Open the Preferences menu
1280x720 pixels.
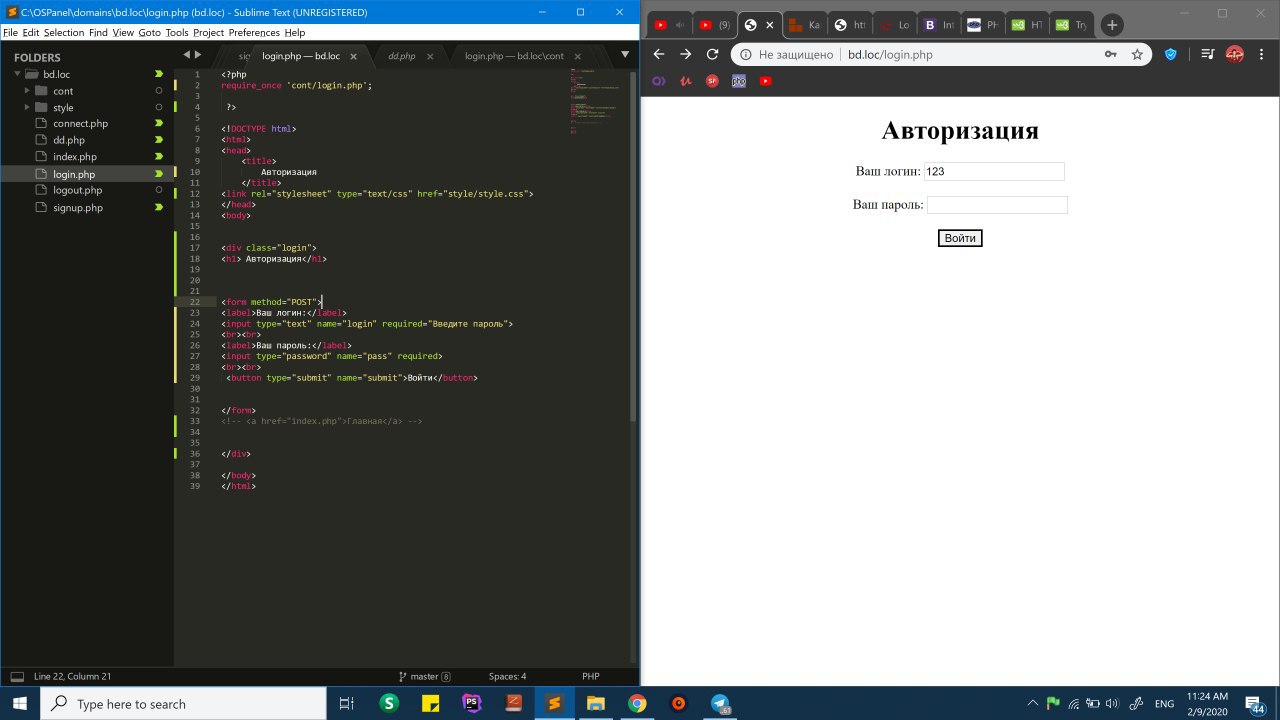254,33
